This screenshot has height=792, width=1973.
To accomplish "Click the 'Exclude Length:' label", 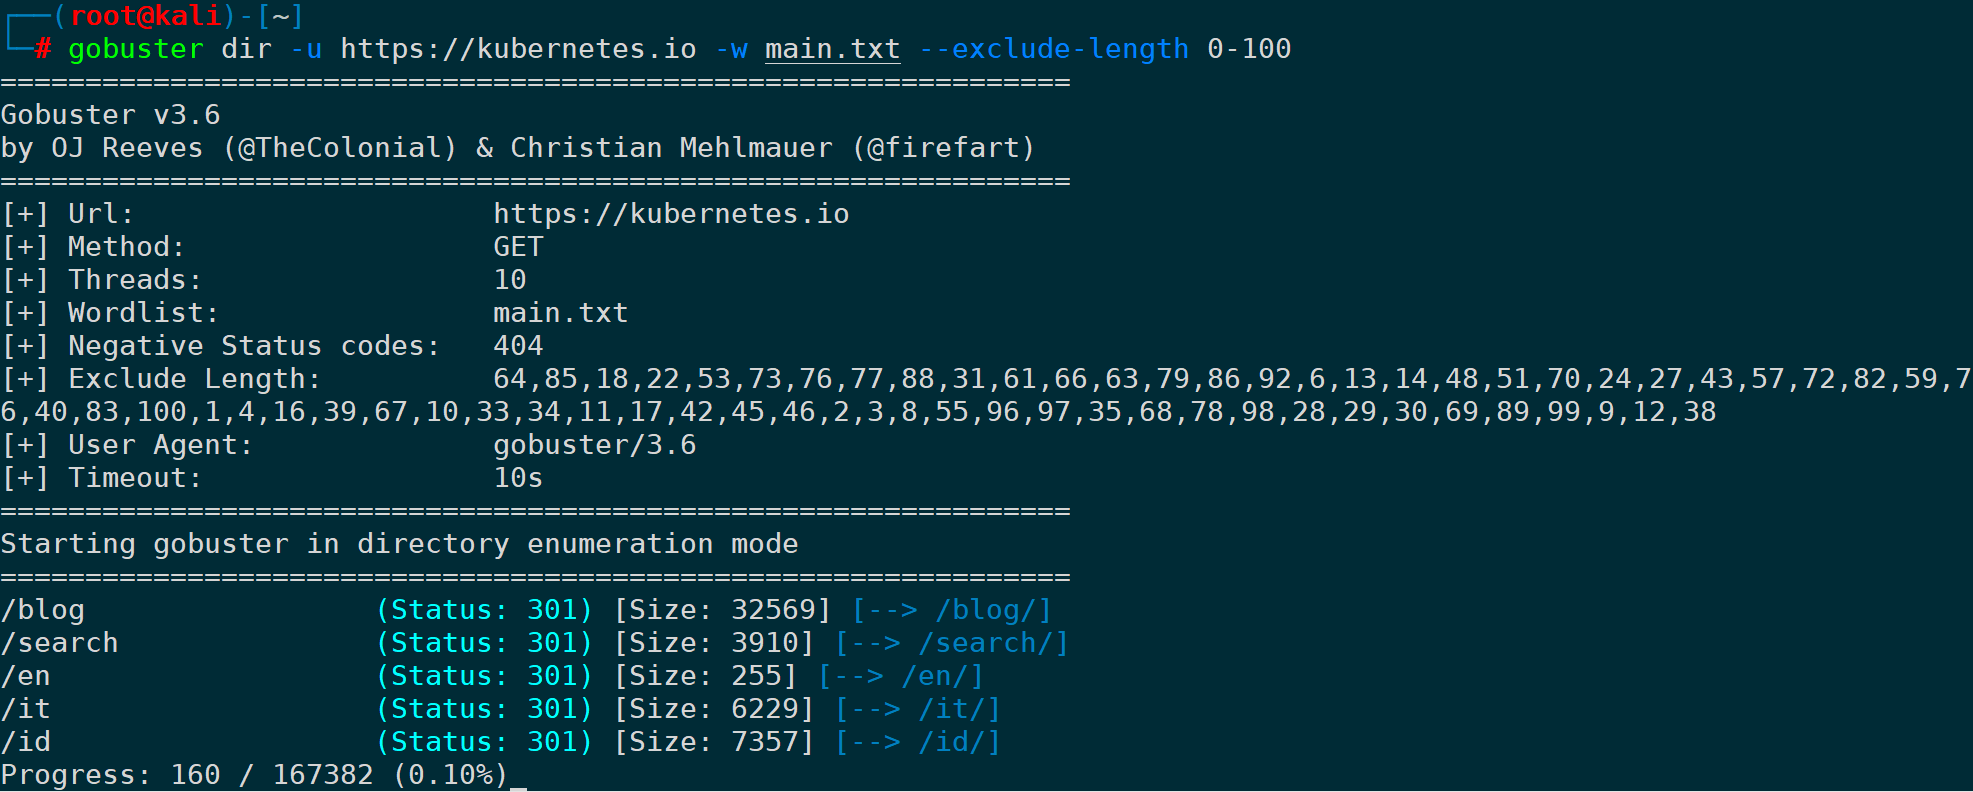I will pyautogui.click(x=194, y=379).
